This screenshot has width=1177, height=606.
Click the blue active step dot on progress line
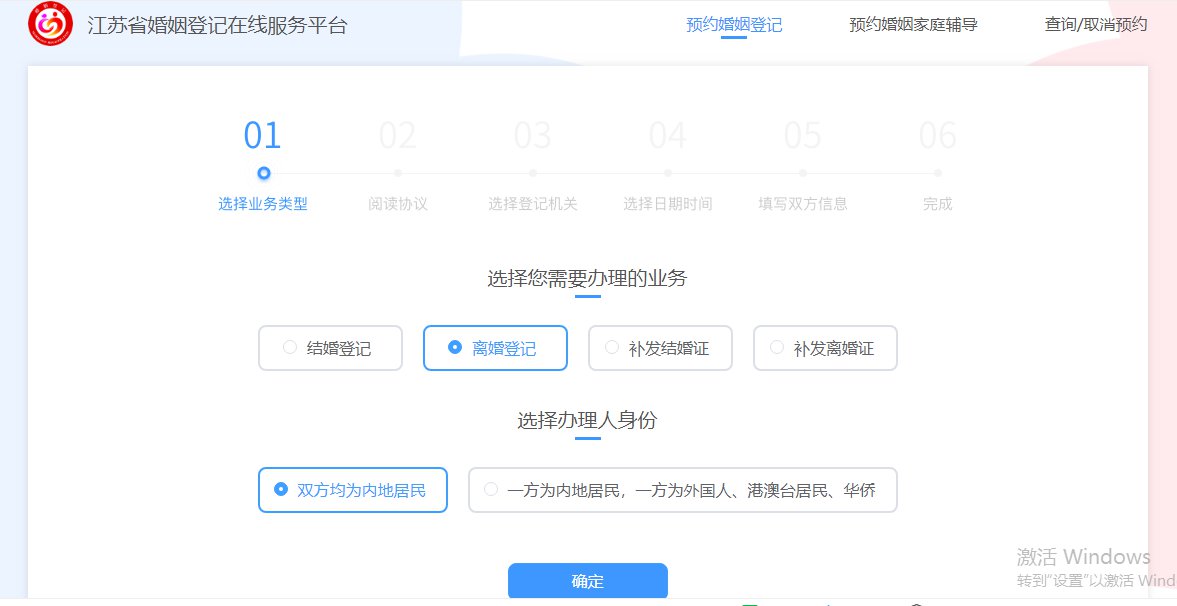pyautogui.click(x=263, y=173)
